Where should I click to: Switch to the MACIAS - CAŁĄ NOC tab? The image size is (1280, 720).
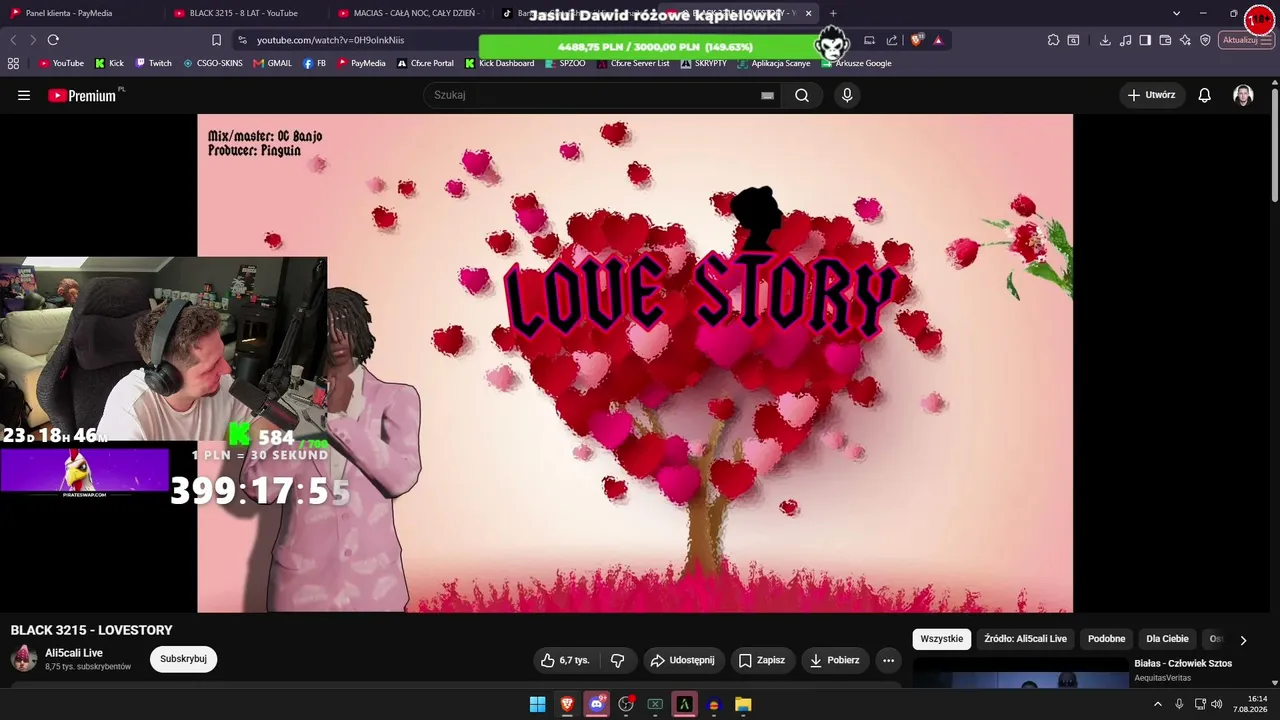(410, 13)
